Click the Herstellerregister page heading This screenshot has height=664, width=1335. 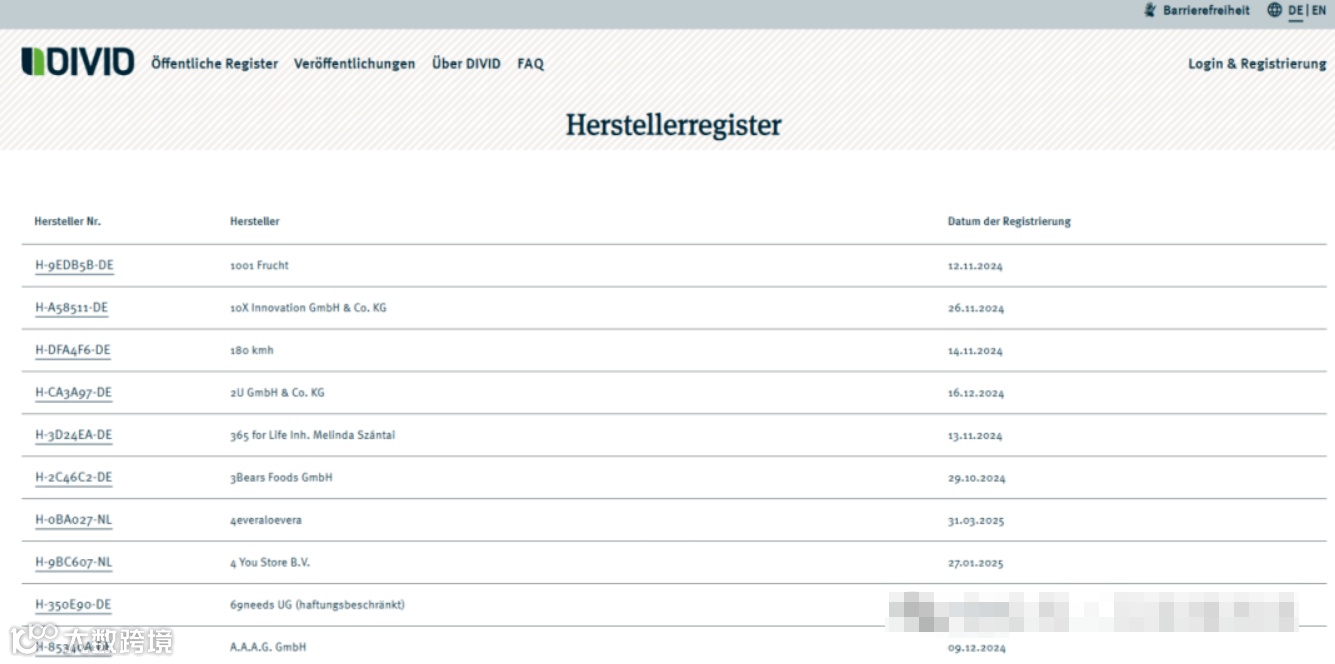click(673, 125)
